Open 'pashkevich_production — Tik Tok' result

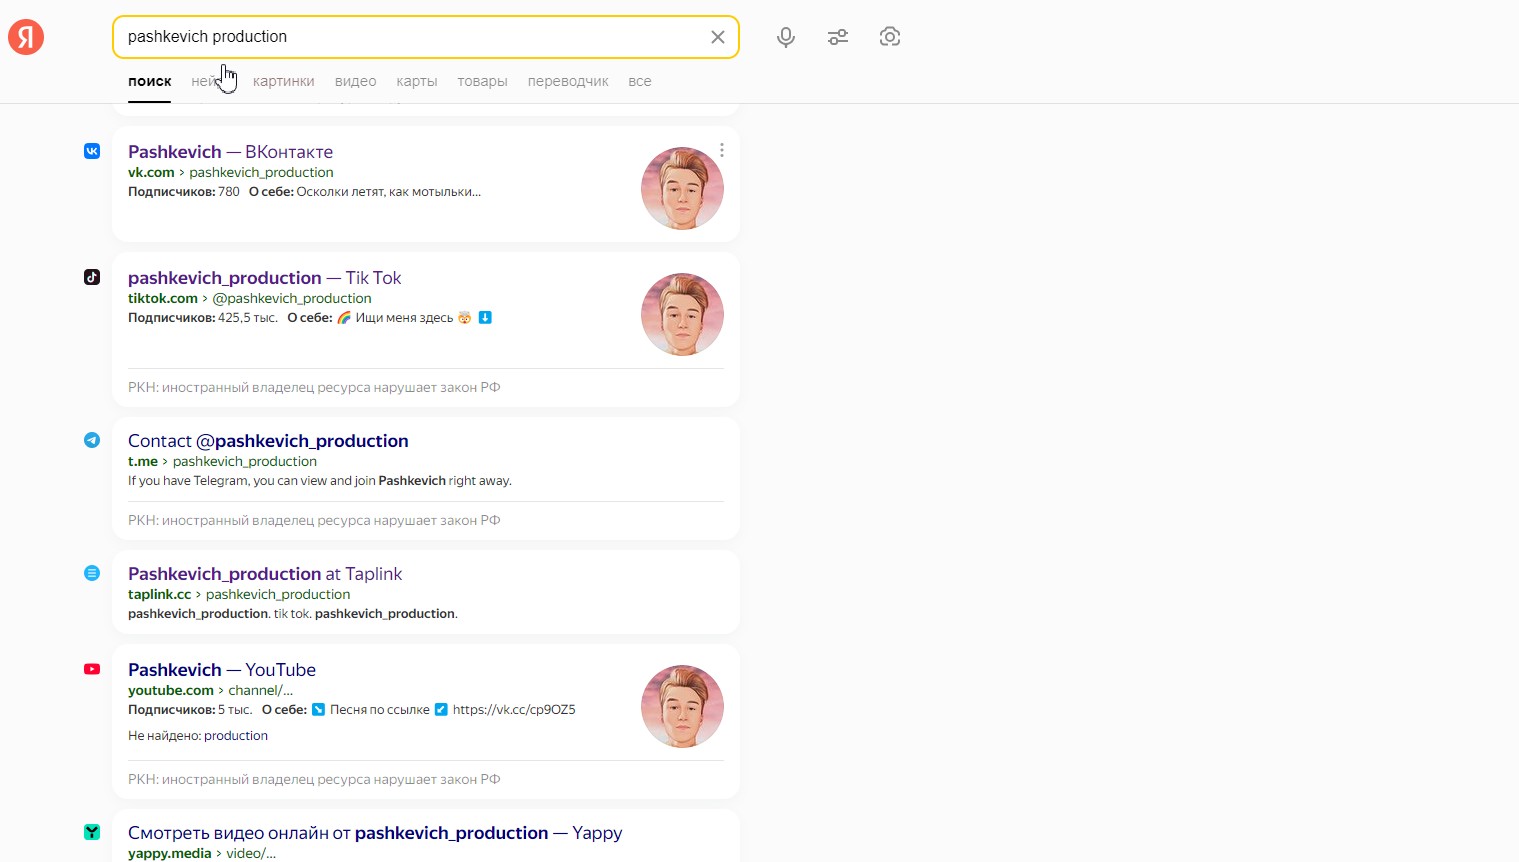(x=265, y=278)
